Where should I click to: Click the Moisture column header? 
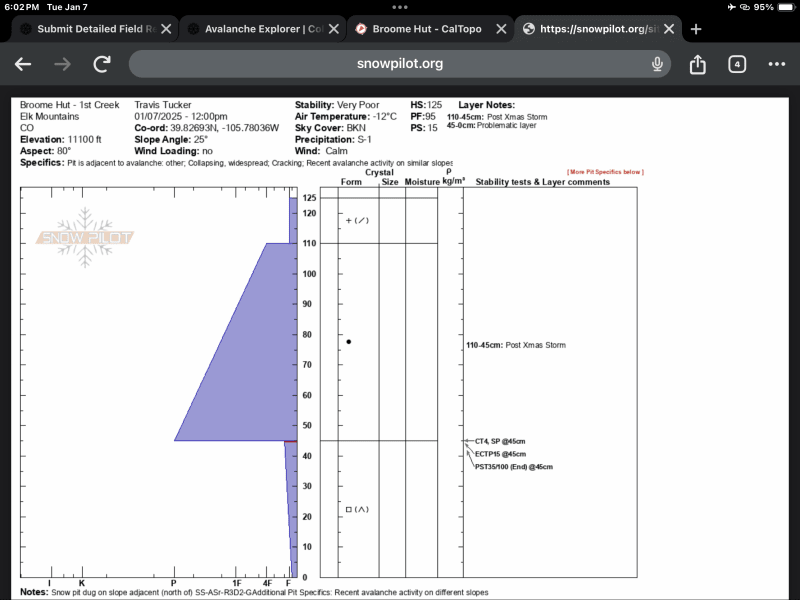pyautogui.click(x=422, y=182)
